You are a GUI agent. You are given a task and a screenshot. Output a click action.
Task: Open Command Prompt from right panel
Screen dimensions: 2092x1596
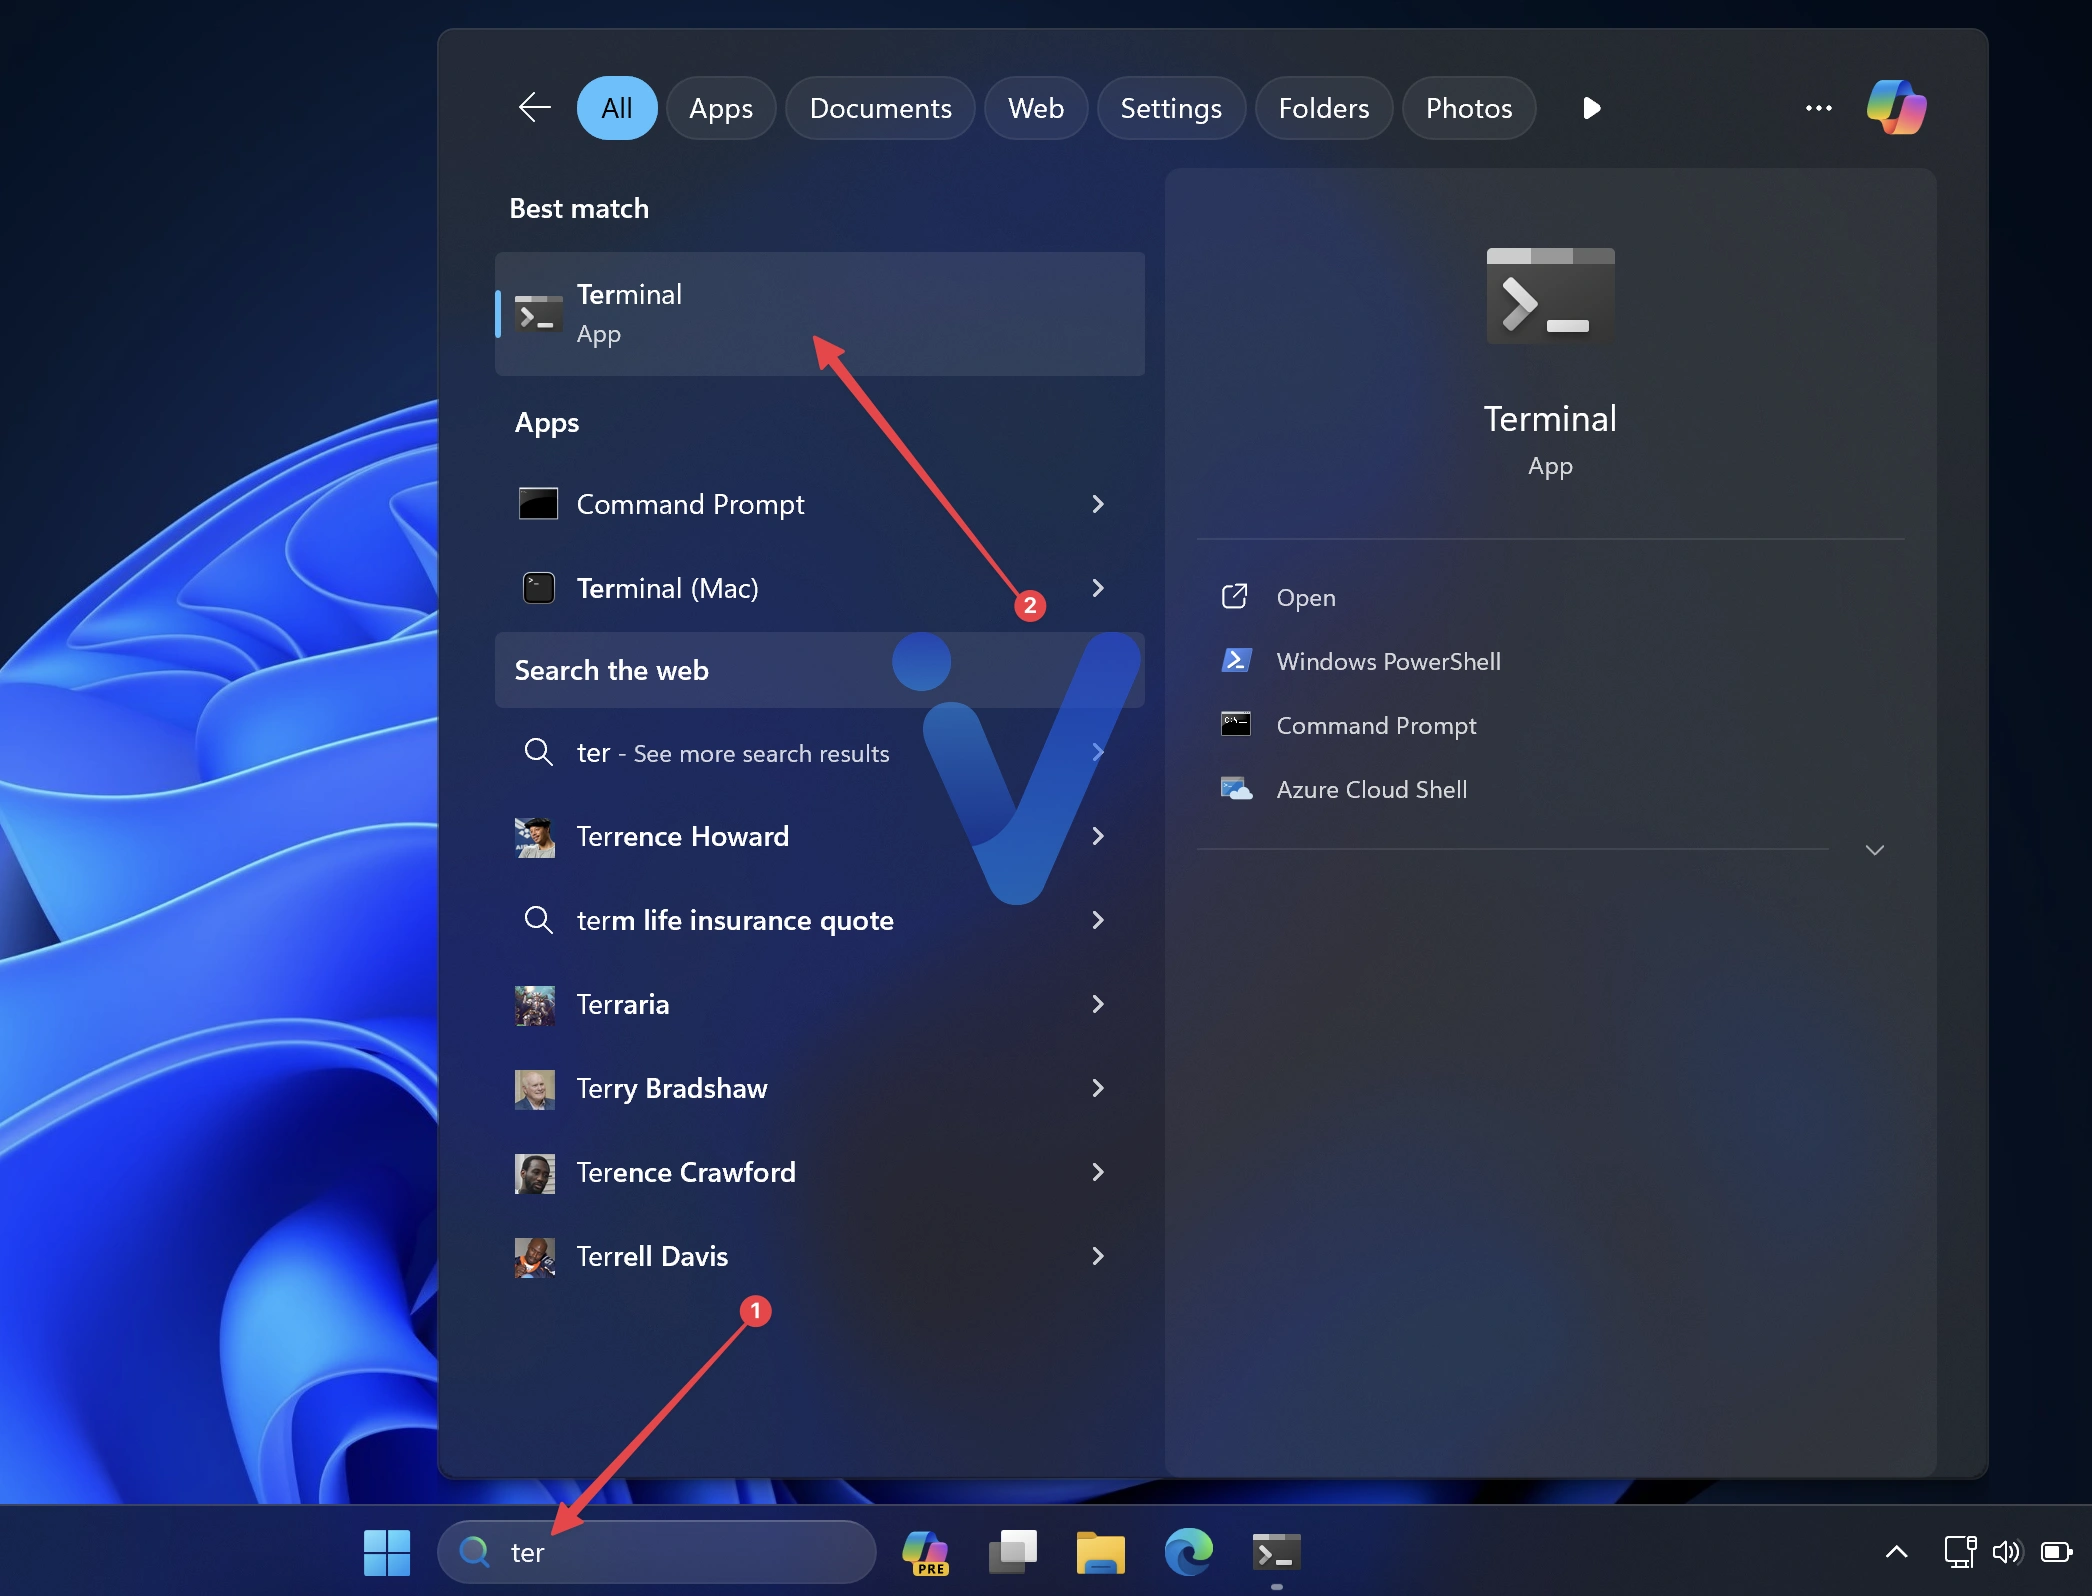[1376, 724]
